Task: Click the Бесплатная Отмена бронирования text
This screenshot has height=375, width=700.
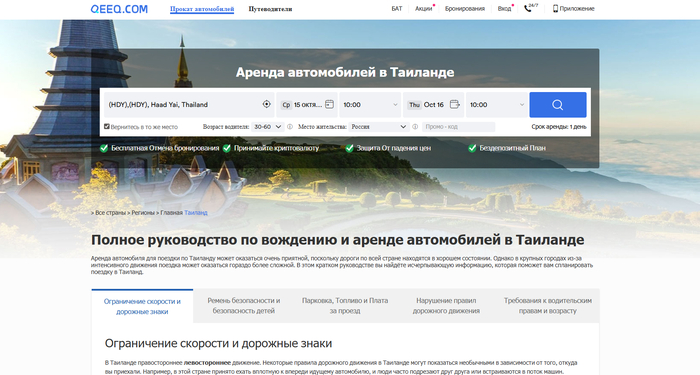Action: click(x=165, y=148)
